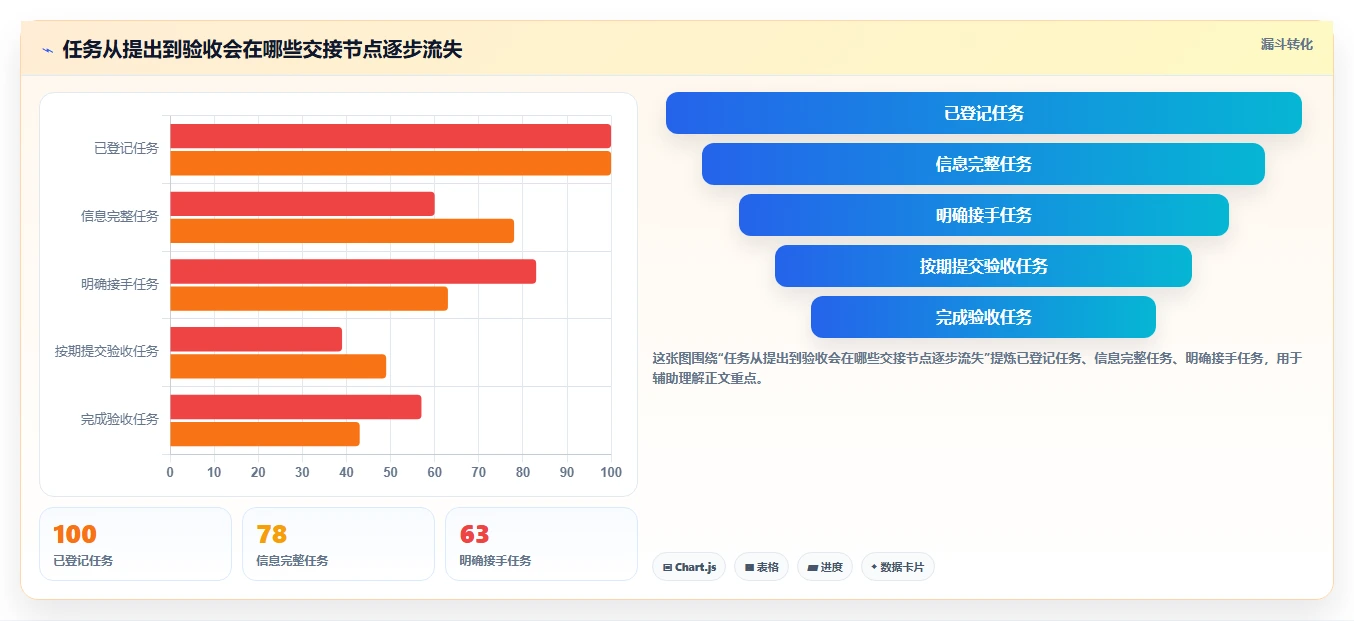Click the orange bar for 明确接手任务
The width and height of the screenshot is (1354, 621).
tap(309, 299)
